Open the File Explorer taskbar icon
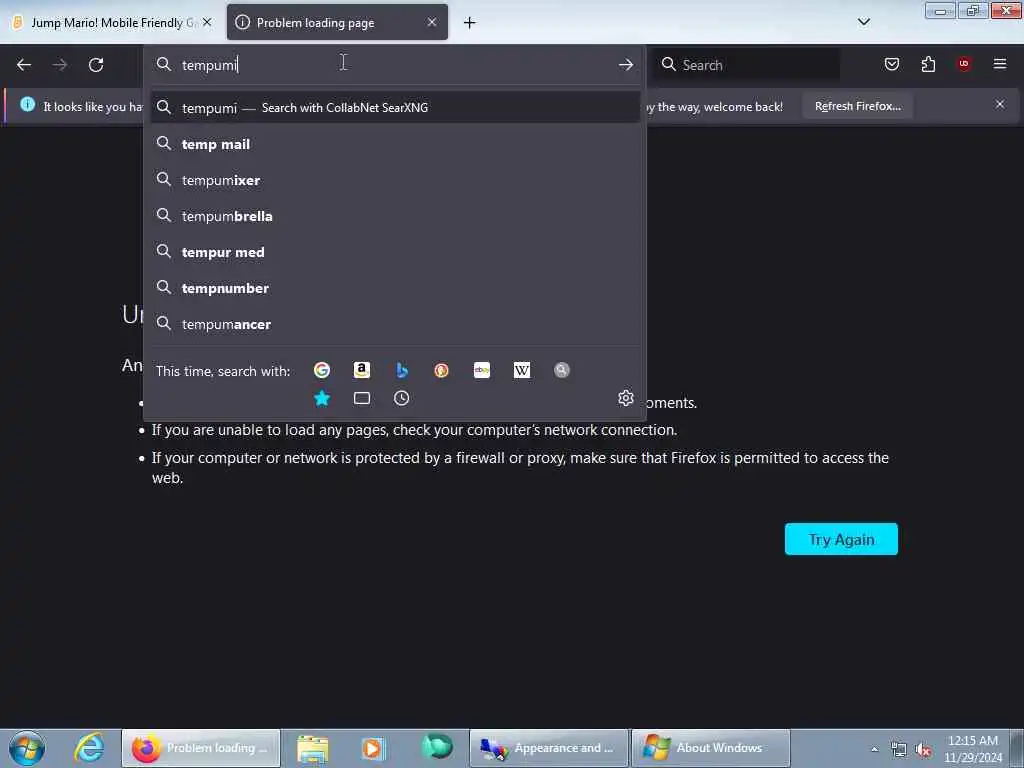 tap(313, 748)
